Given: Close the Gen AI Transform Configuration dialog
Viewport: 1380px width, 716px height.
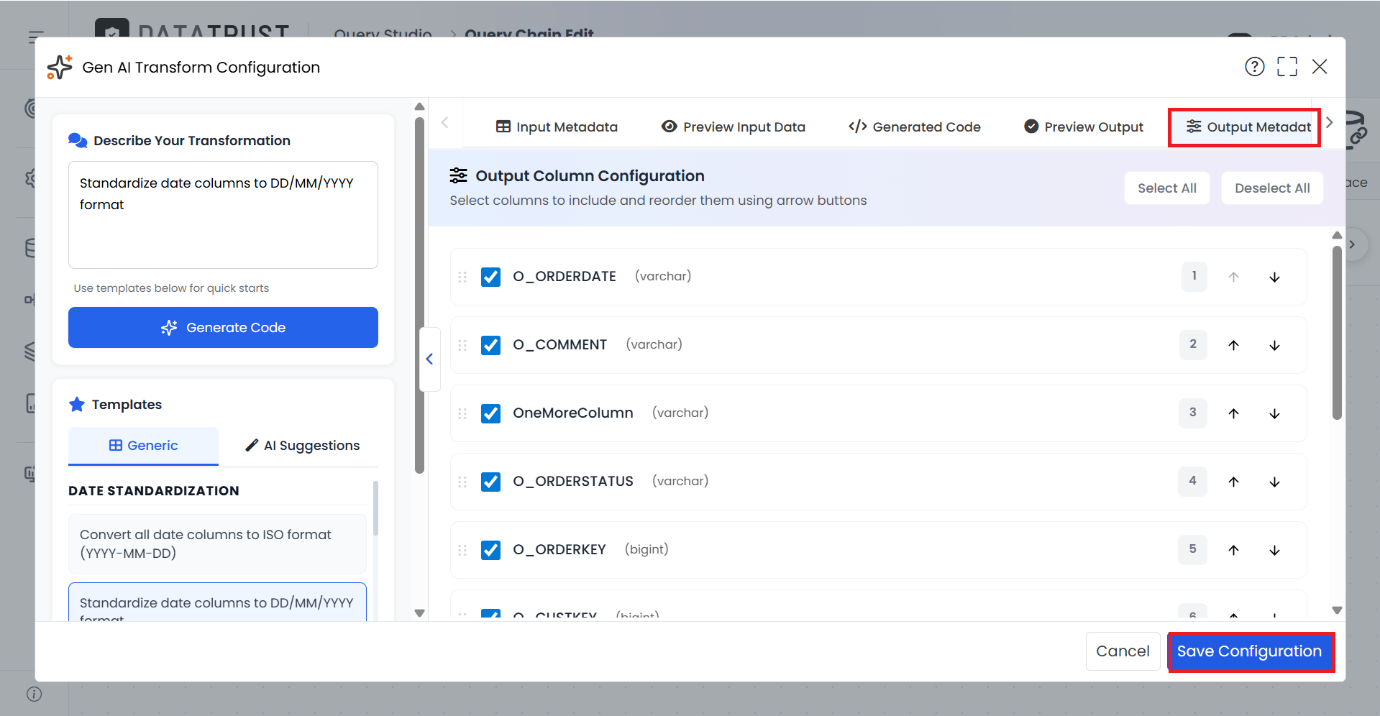Looking at the screenshot, I should coord(1320,67).
